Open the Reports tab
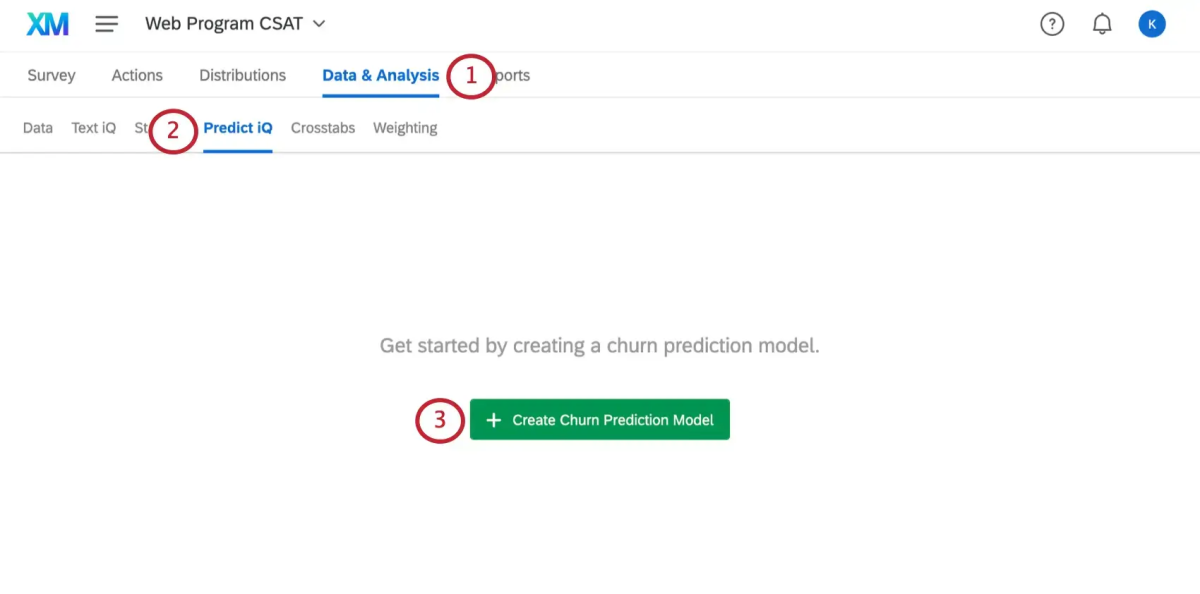 pyautogui.click(x=512, y=74)
